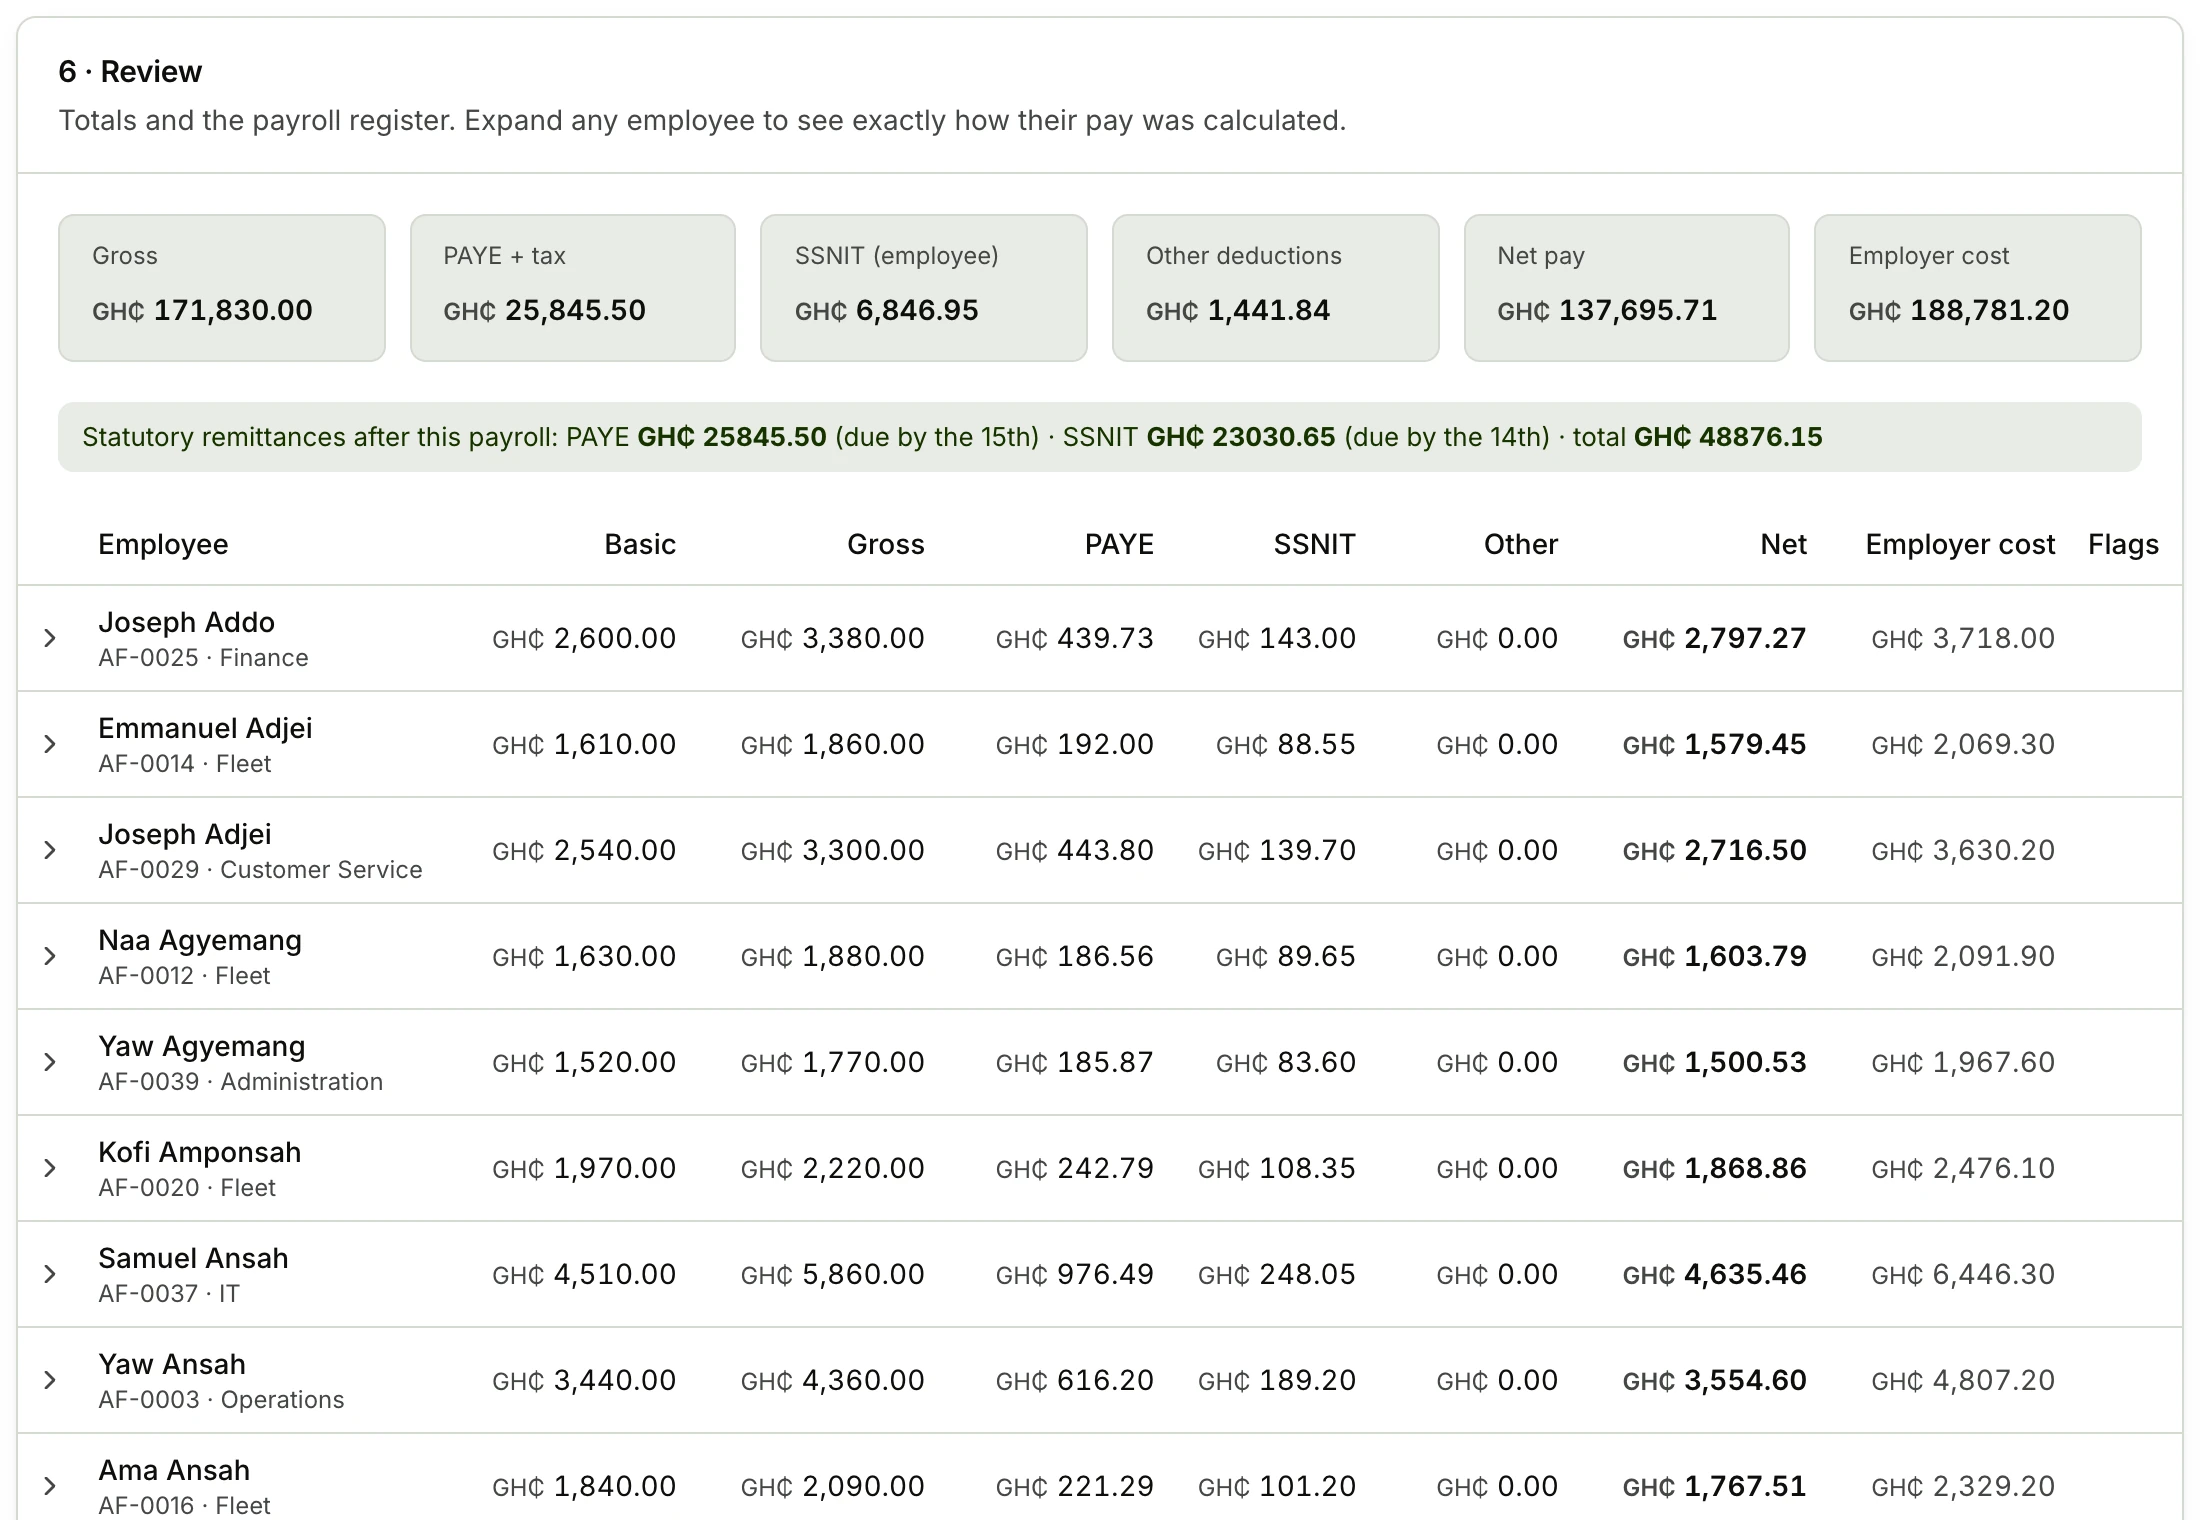Click the PAYE remittance amount GH₵ 25845.50
The width and height of the screenshot is (2200, 1520).
pyautogui.click(x=732, y=437)
